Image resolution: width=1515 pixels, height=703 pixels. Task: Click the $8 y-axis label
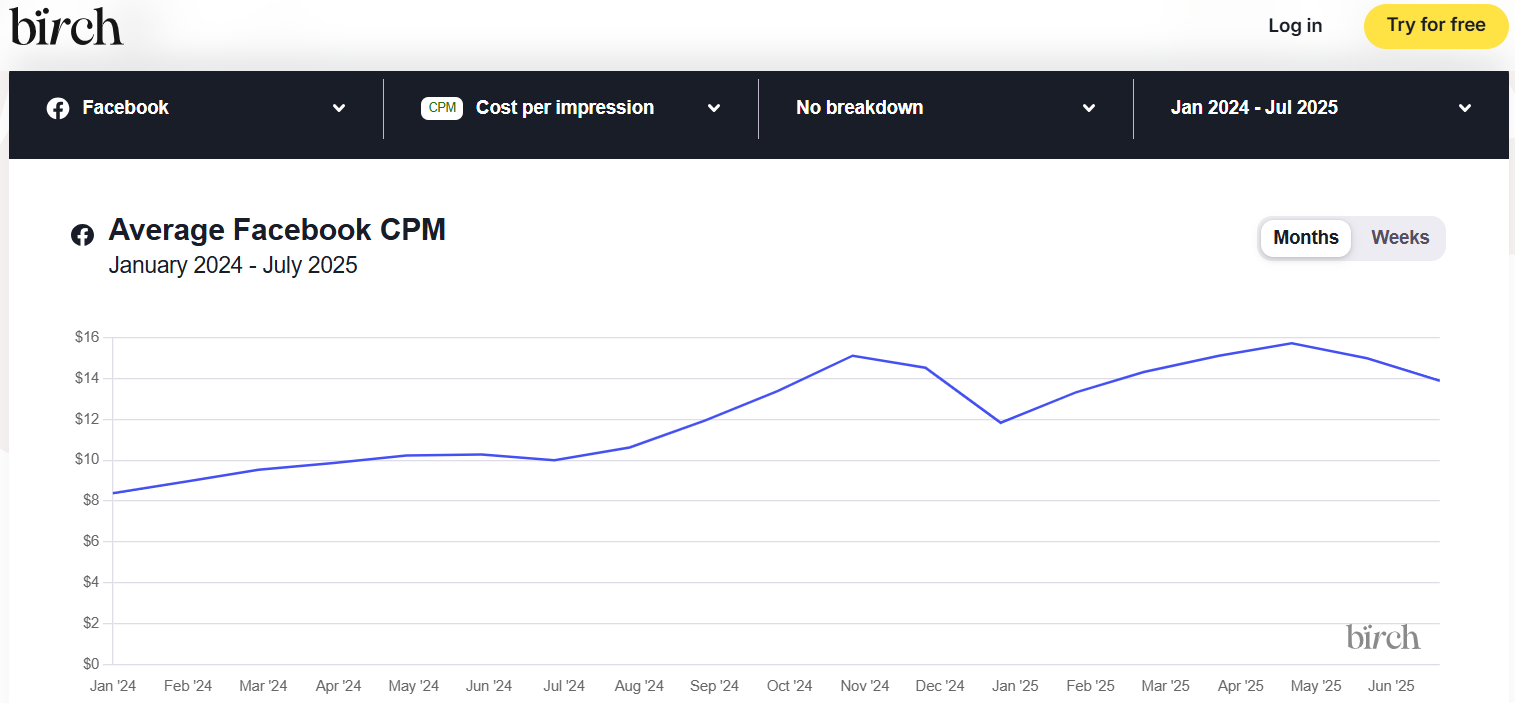click(90, 500)
